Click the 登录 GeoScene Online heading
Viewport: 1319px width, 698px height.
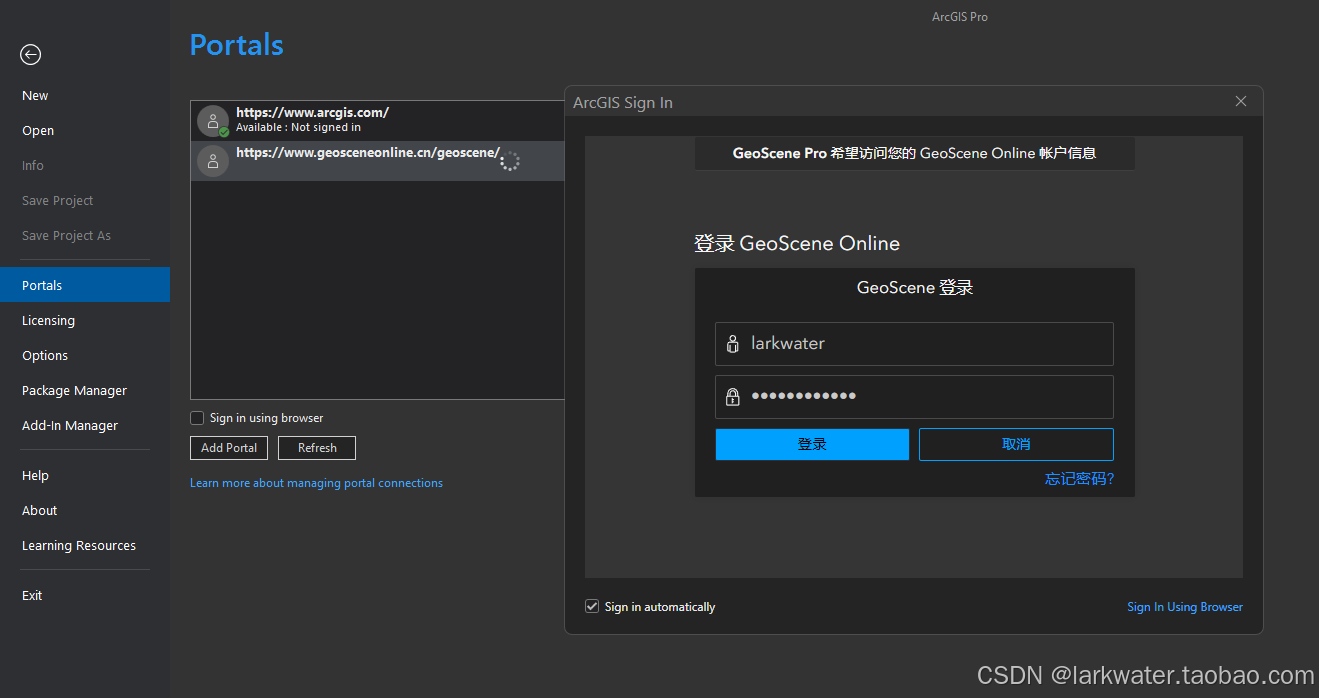click(797, 244)
